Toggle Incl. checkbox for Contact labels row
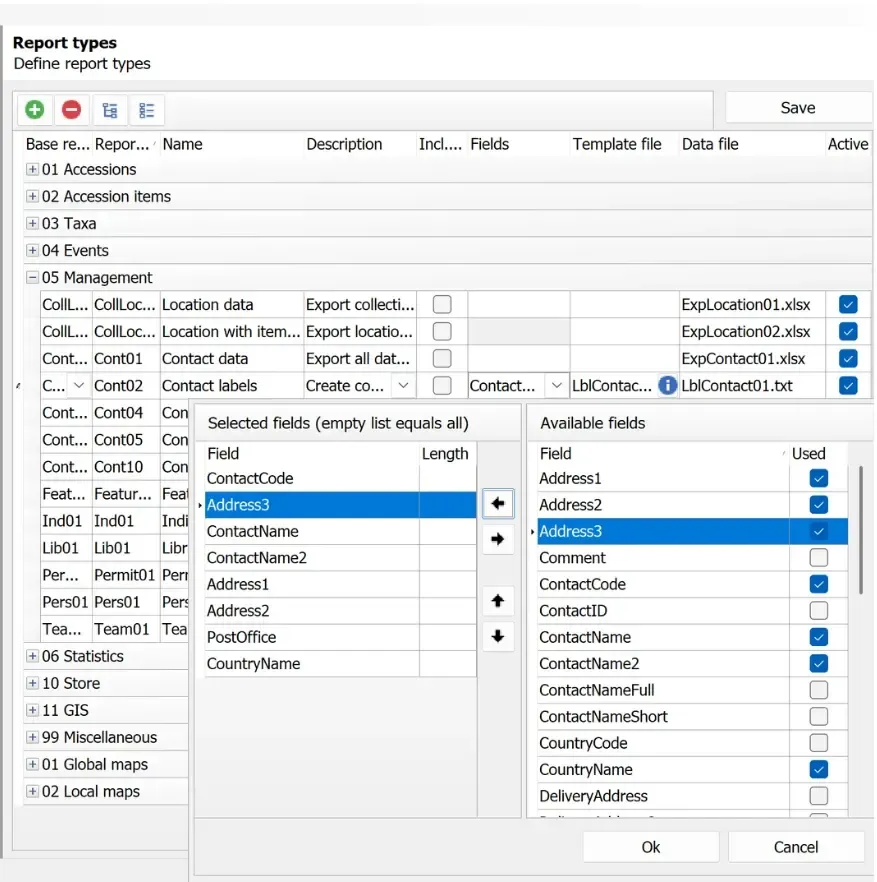This screenshot has height=882, width=877. [442, 385]
